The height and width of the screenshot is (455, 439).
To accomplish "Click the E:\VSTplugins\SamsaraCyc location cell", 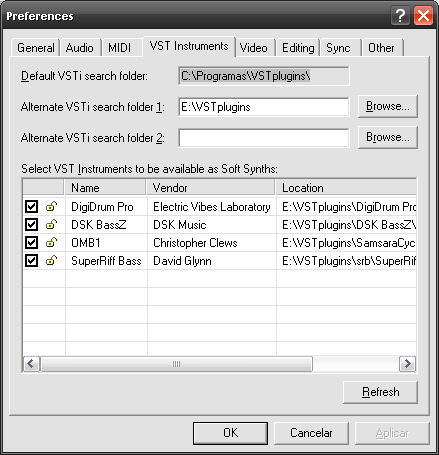I will tap(346, 243).
